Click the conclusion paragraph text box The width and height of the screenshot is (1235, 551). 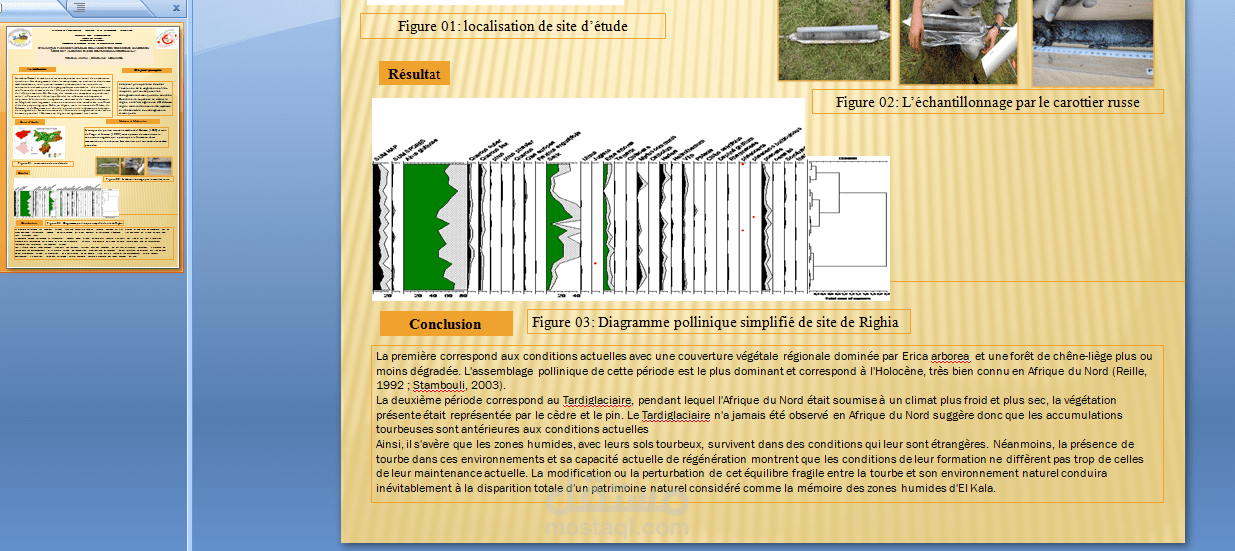[x=767, y=424]
